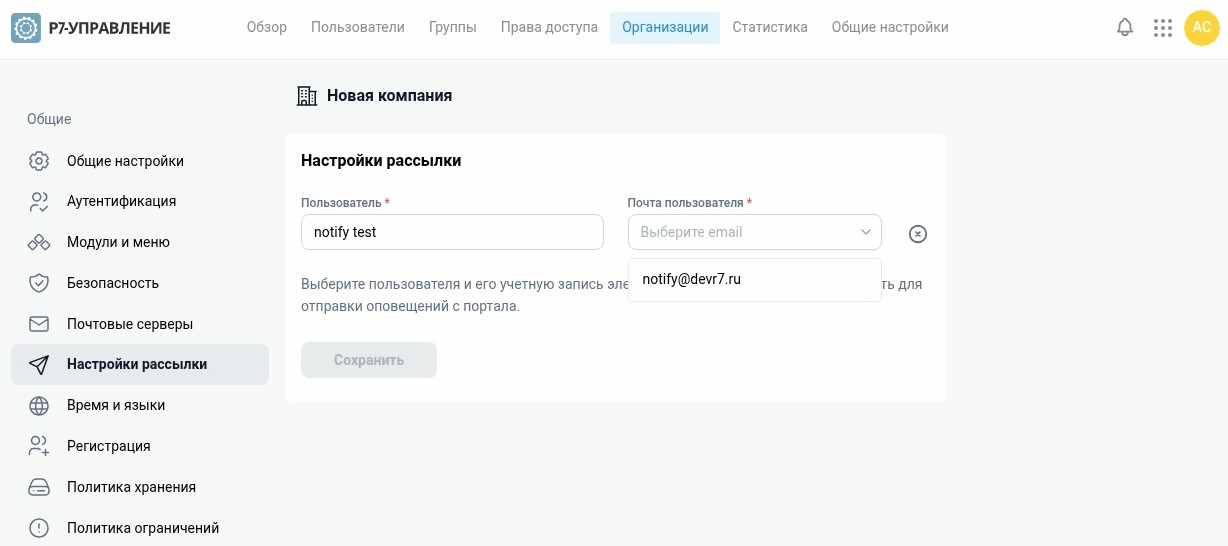1228x546 pixels.
Task: Expand the Выберите email dropdown chevron
Action: point(866,232)
